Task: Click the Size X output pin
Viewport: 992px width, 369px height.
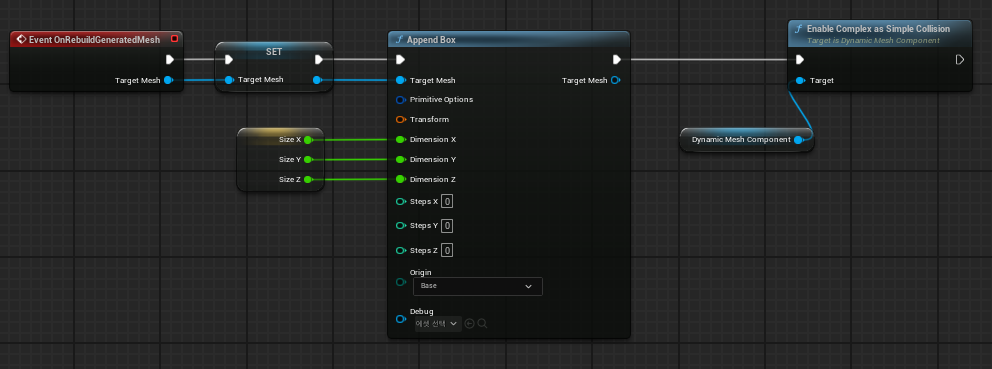Action: pyautogui.click(x=307, y=139)
